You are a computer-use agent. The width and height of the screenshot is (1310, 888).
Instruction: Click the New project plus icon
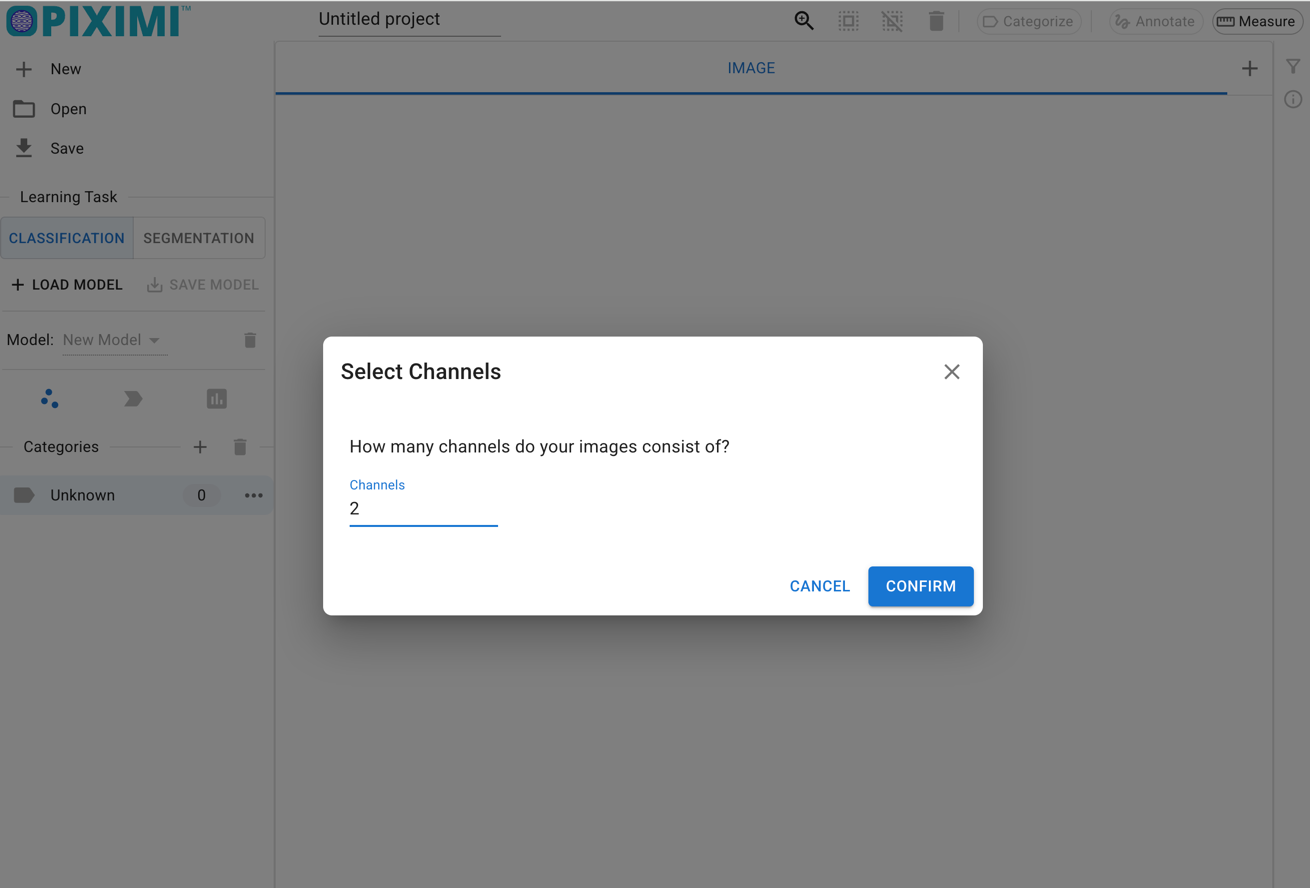coord(24,69)
